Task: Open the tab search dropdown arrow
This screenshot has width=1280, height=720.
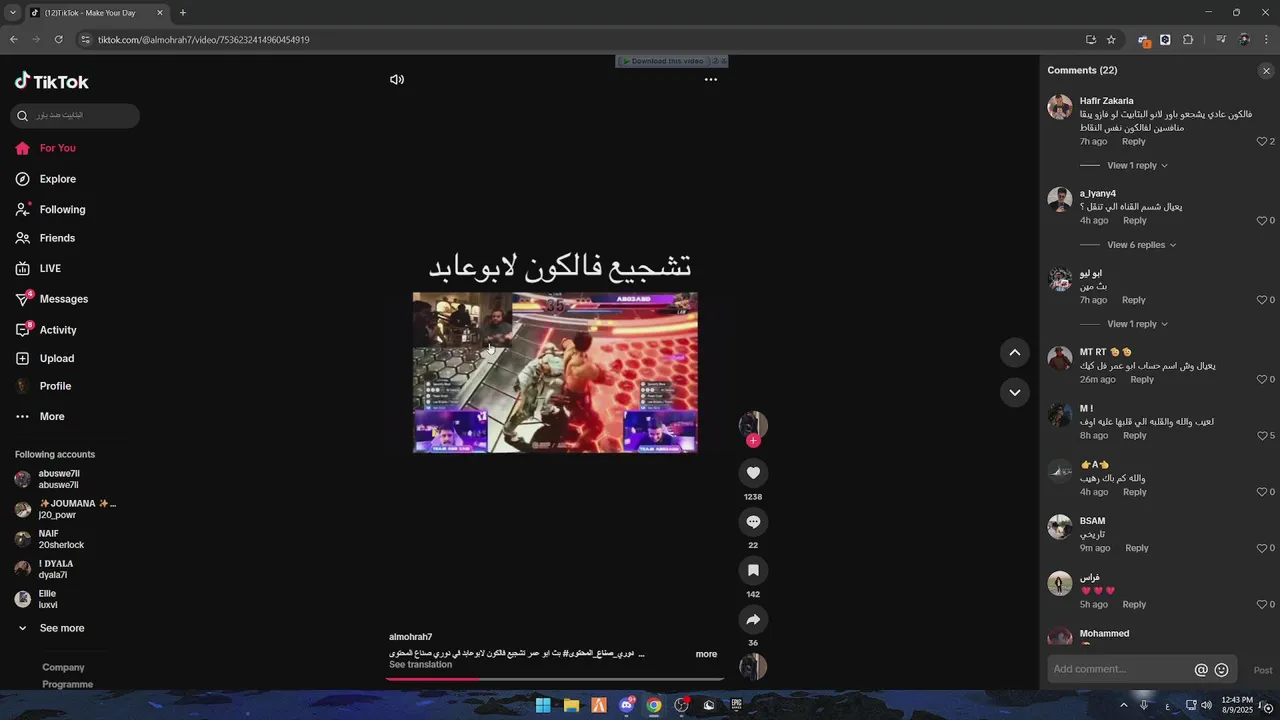Action: pyautogui.click(x=12, y=13)
